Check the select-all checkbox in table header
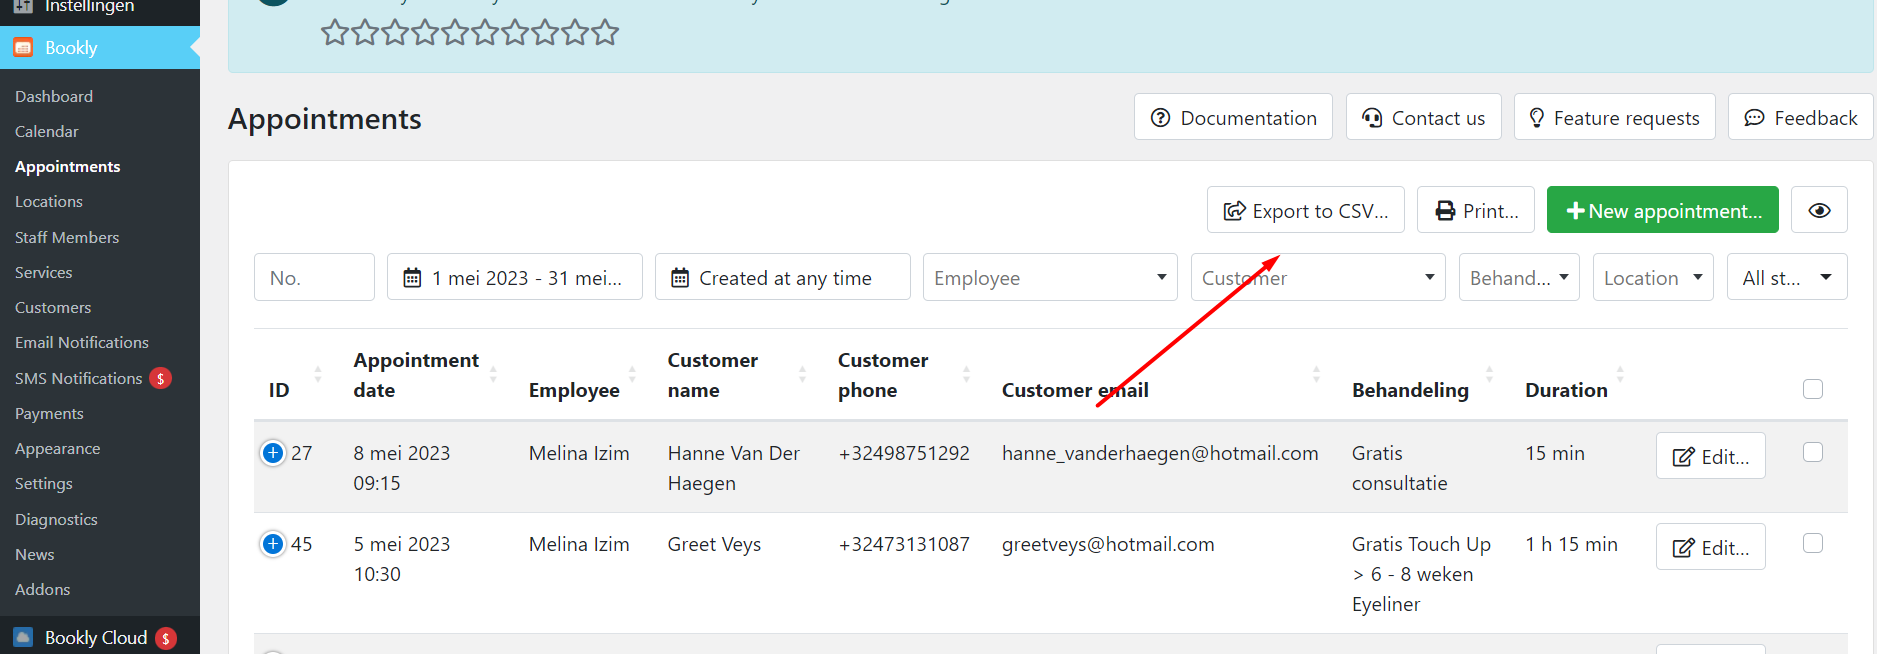Screen dimensions: 1877x654 [1813, 389]
